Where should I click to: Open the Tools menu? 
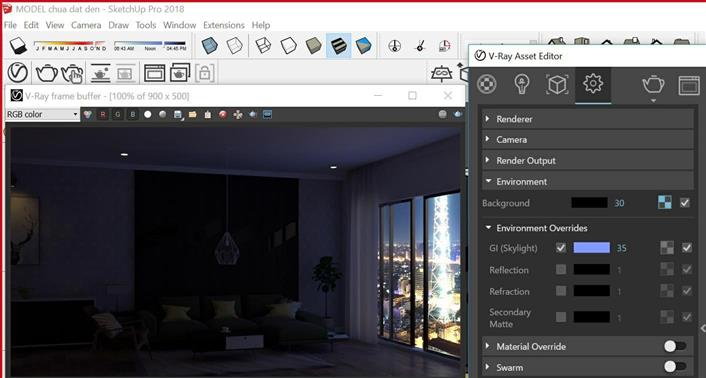click(x=146, y=25)
